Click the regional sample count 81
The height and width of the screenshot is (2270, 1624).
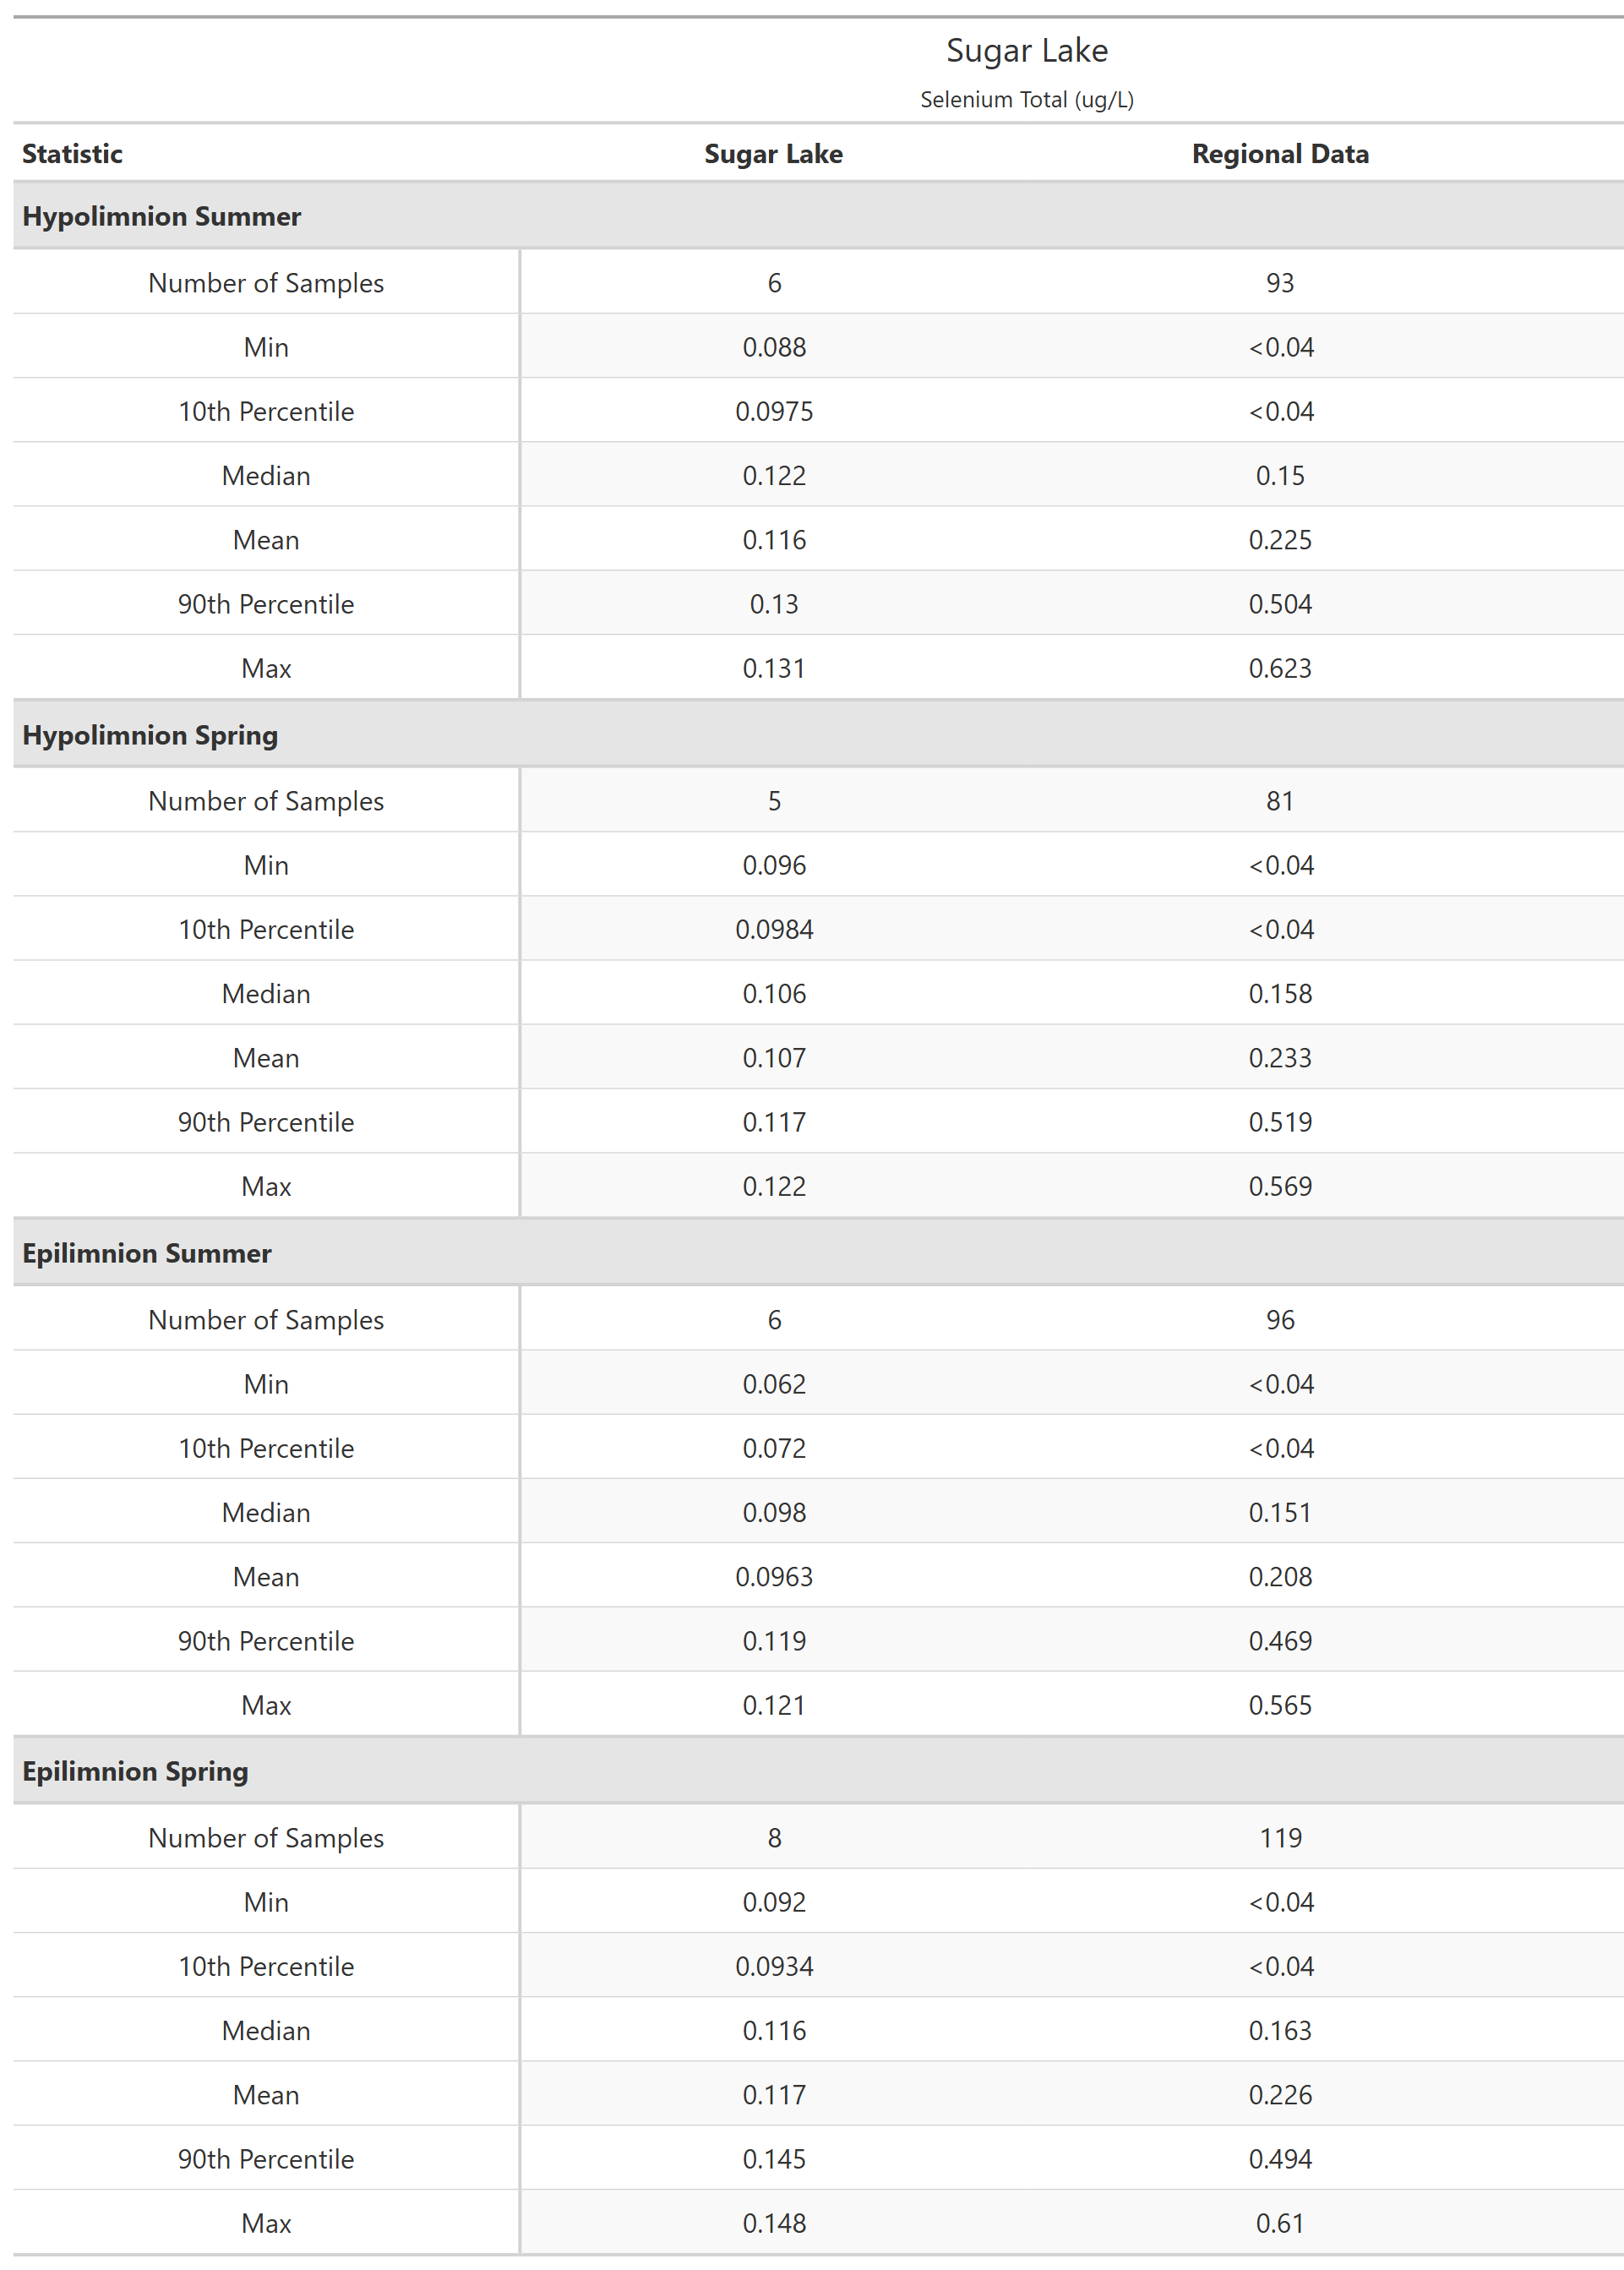pos(1279,801)
